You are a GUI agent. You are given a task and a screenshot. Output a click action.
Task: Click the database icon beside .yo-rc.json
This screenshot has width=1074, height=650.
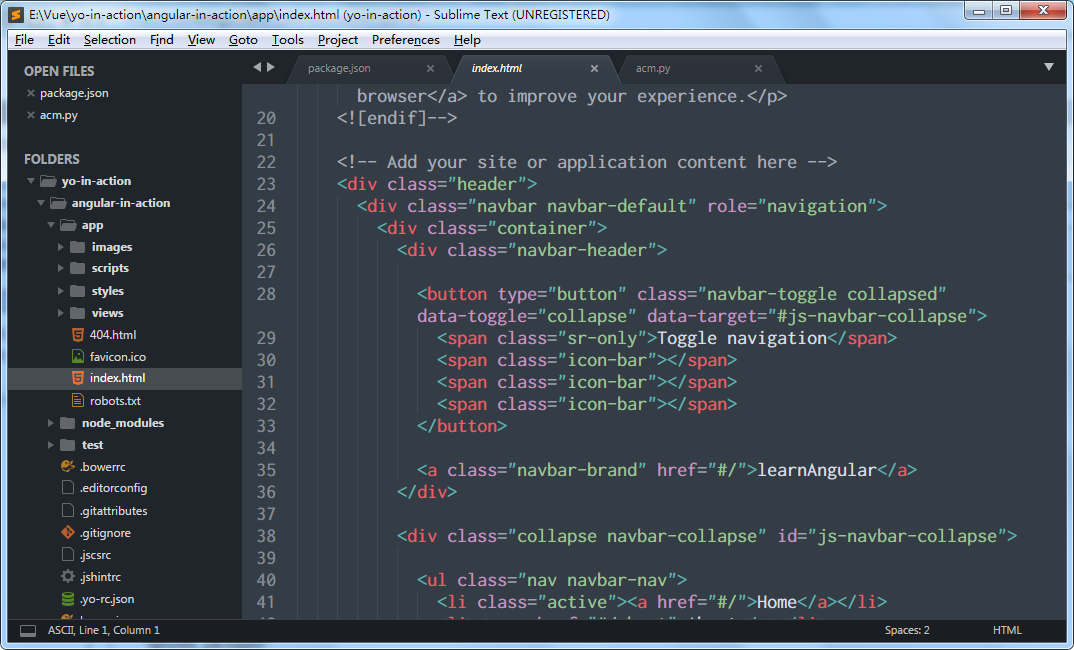tap(68, 599)
